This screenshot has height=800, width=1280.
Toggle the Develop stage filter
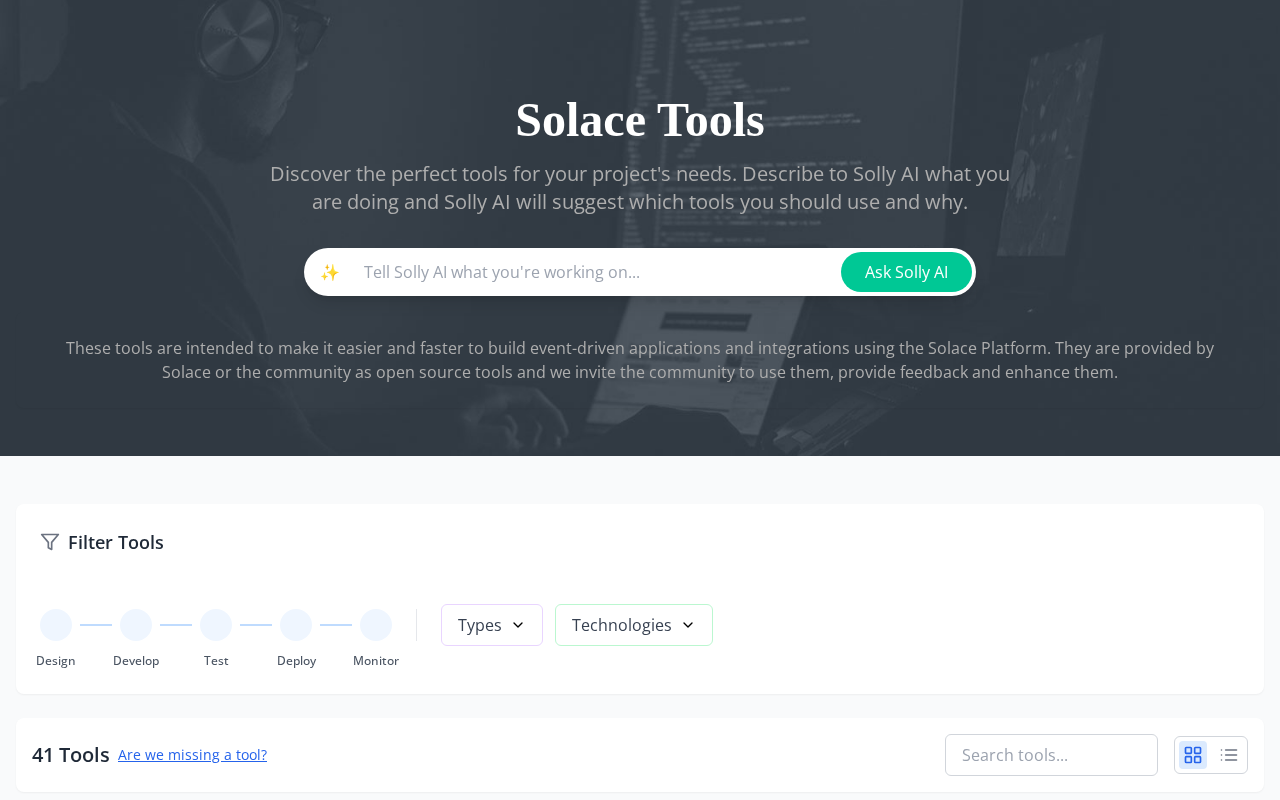pos(136,625)
